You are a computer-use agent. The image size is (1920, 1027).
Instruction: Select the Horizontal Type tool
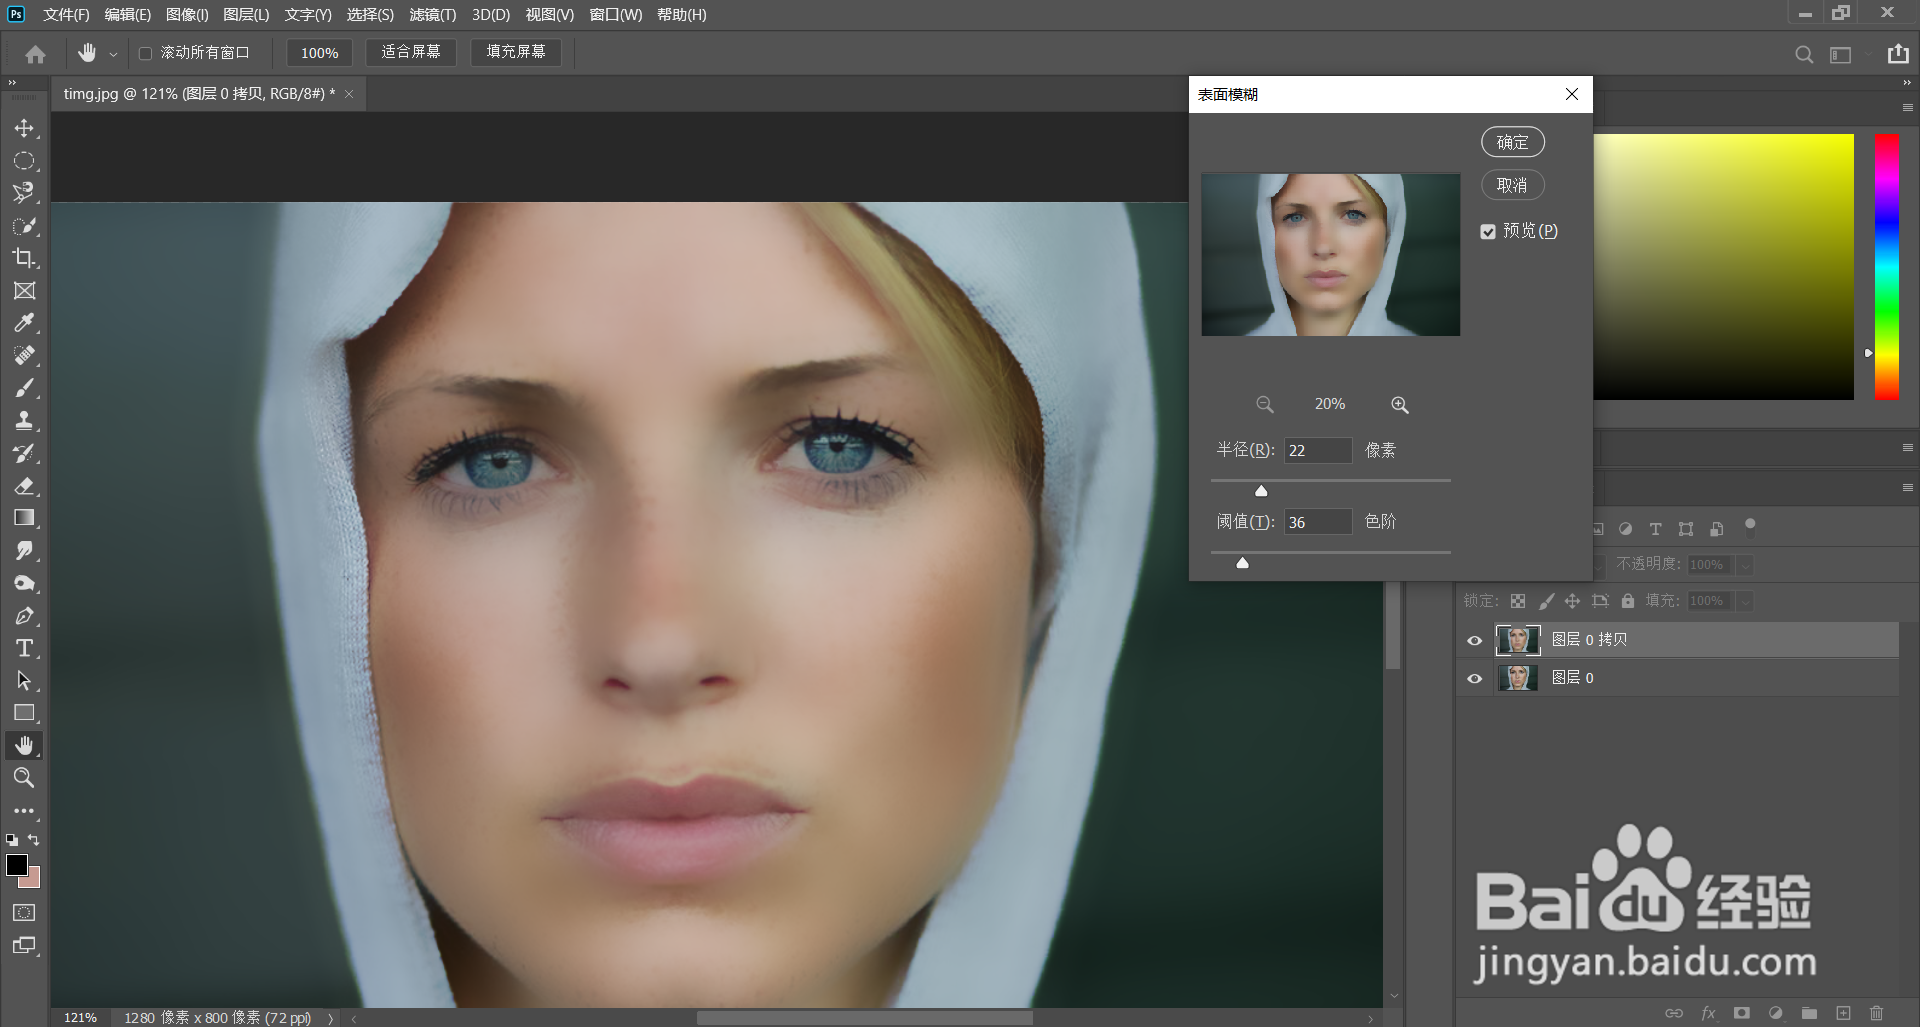click(24, 648)
